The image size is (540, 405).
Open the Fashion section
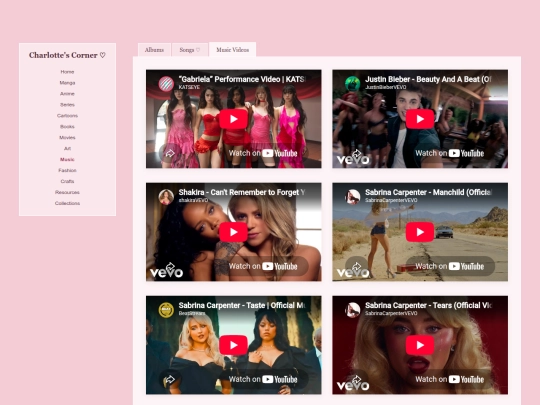[x=67, y=170]
